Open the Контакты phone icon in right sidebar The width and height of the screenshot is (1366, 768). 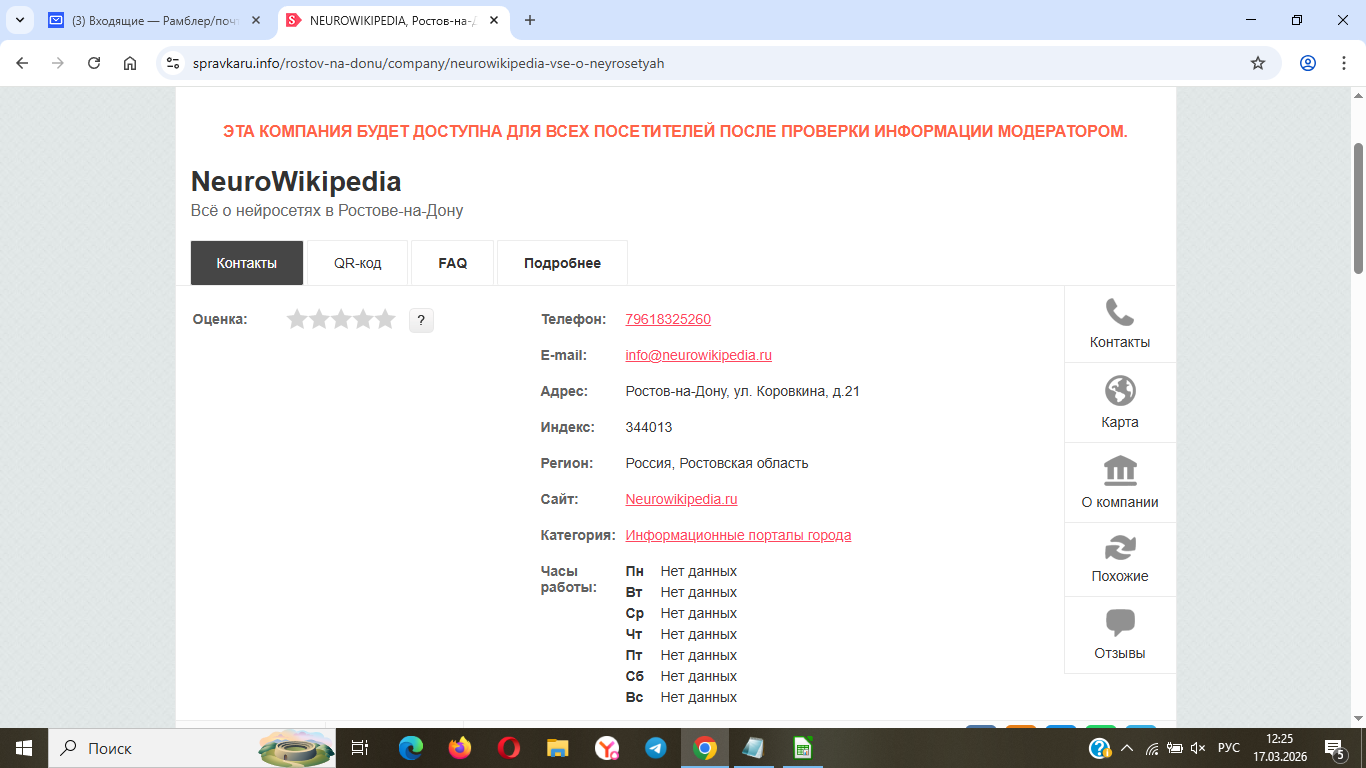point(1120,313)
